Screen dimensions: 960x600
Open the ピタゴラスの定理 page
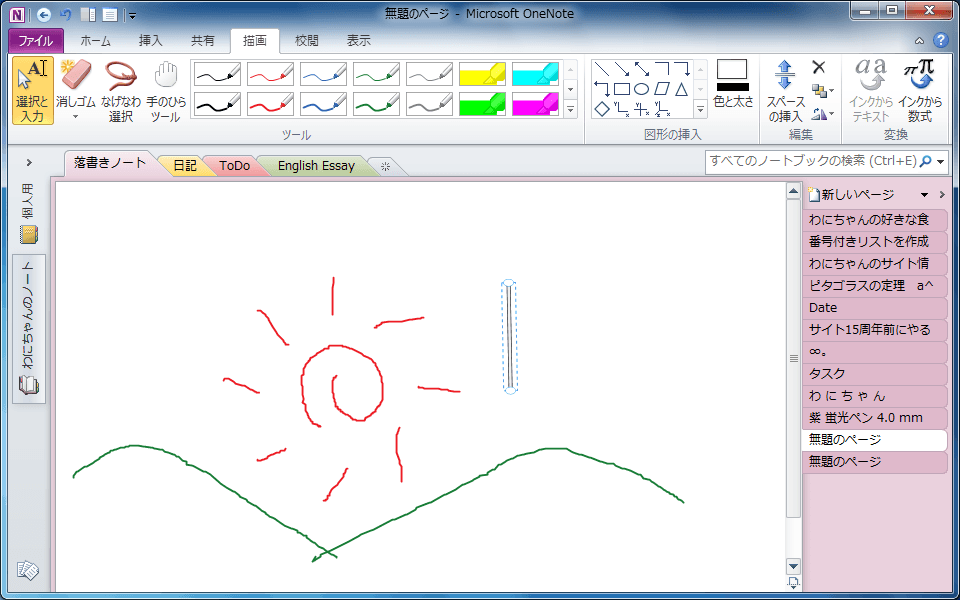875,285
